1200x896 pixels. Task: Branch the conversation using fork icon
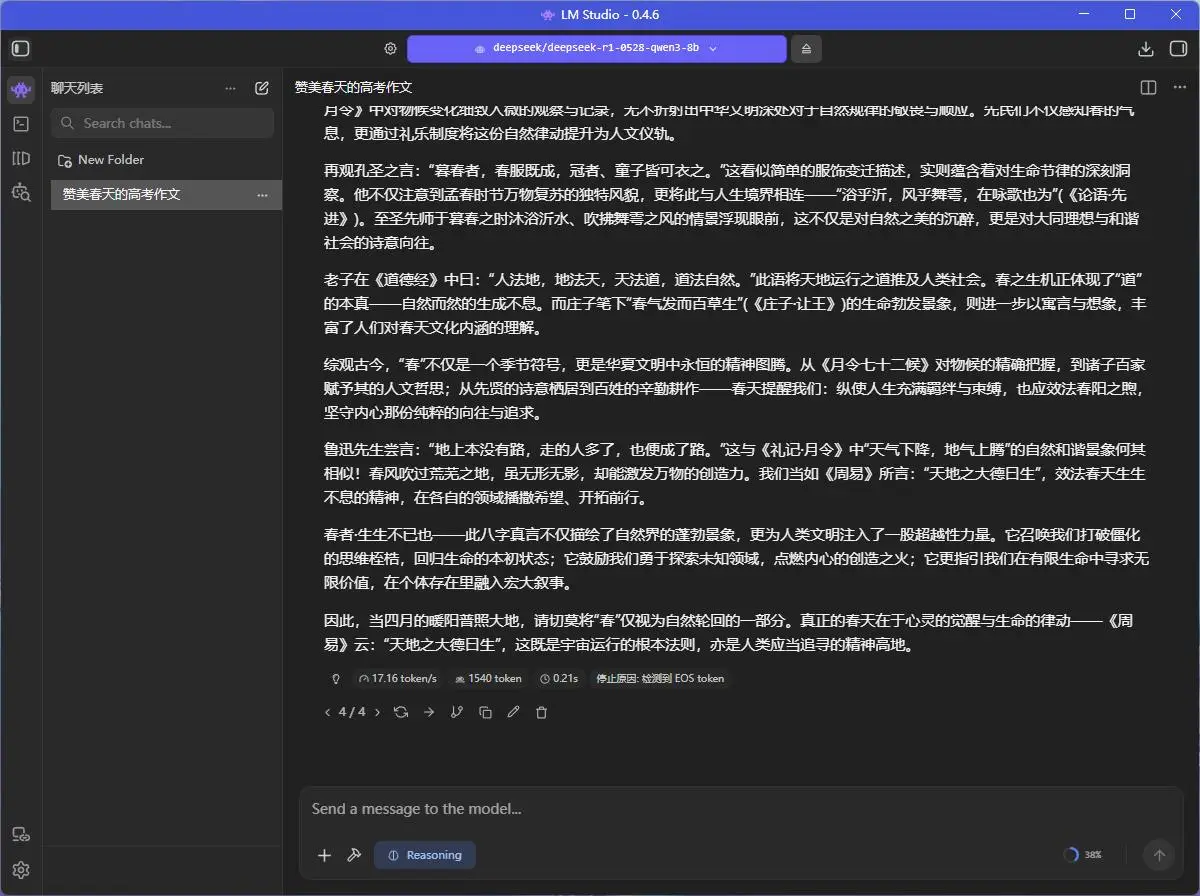(x=457, y=711)
